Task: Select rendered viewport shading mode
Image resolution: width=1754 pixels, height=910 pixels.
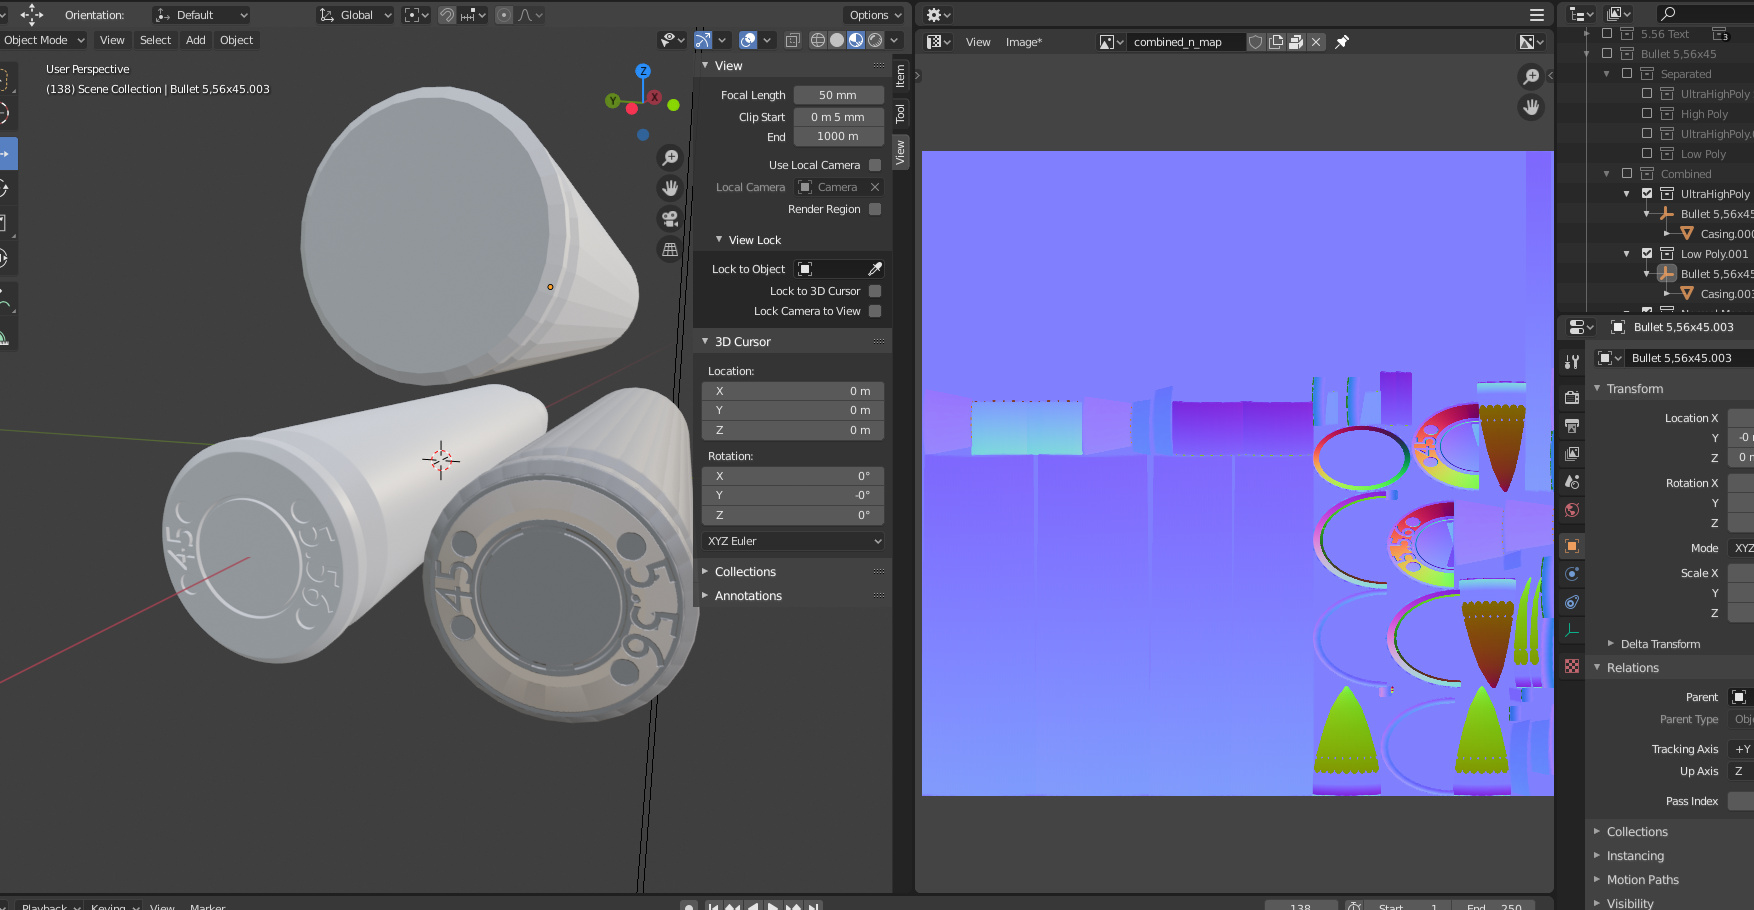Action: point(875,40)
